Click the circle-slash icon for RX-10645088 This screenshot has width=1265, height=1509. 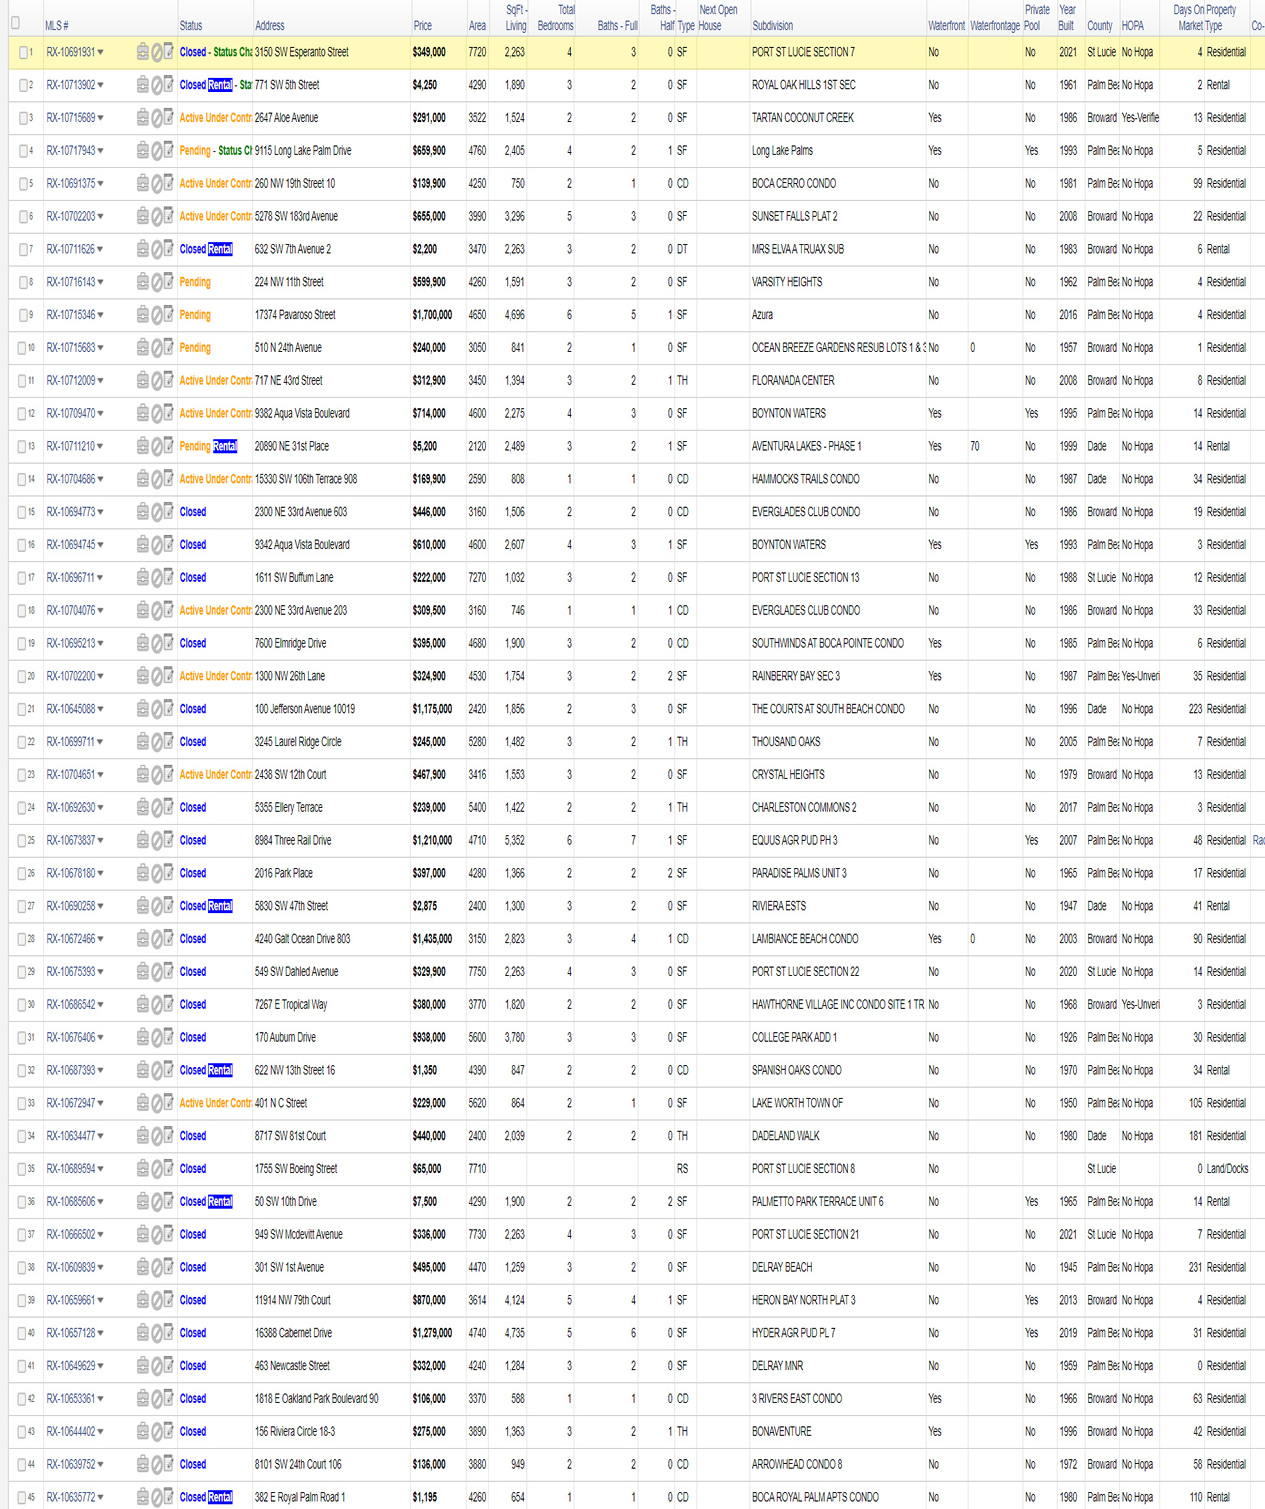pos(156,709)
